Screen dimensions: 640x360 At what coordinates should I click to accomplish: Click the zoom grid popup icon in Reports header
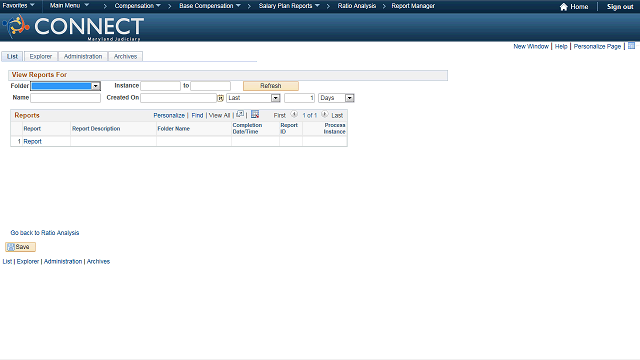240,114
